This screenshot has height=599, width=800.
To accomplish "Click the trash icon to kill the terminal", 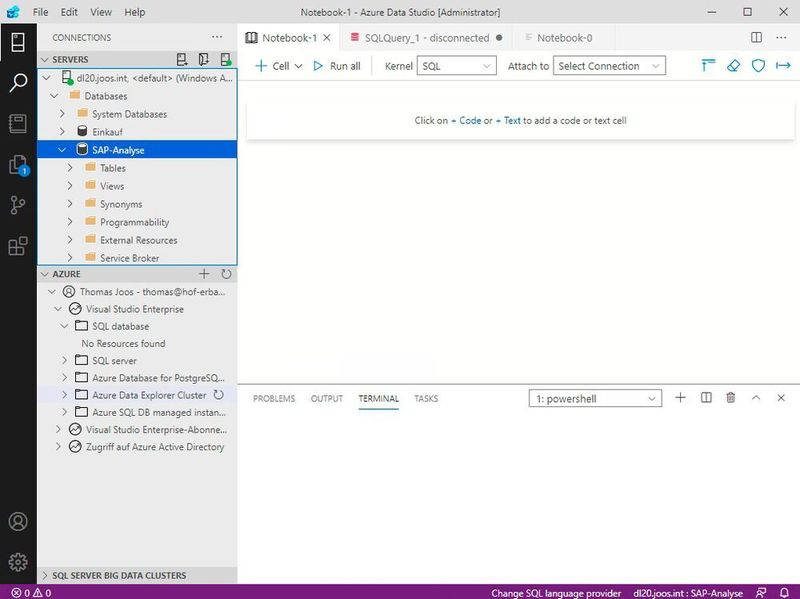I will (733, 398).
